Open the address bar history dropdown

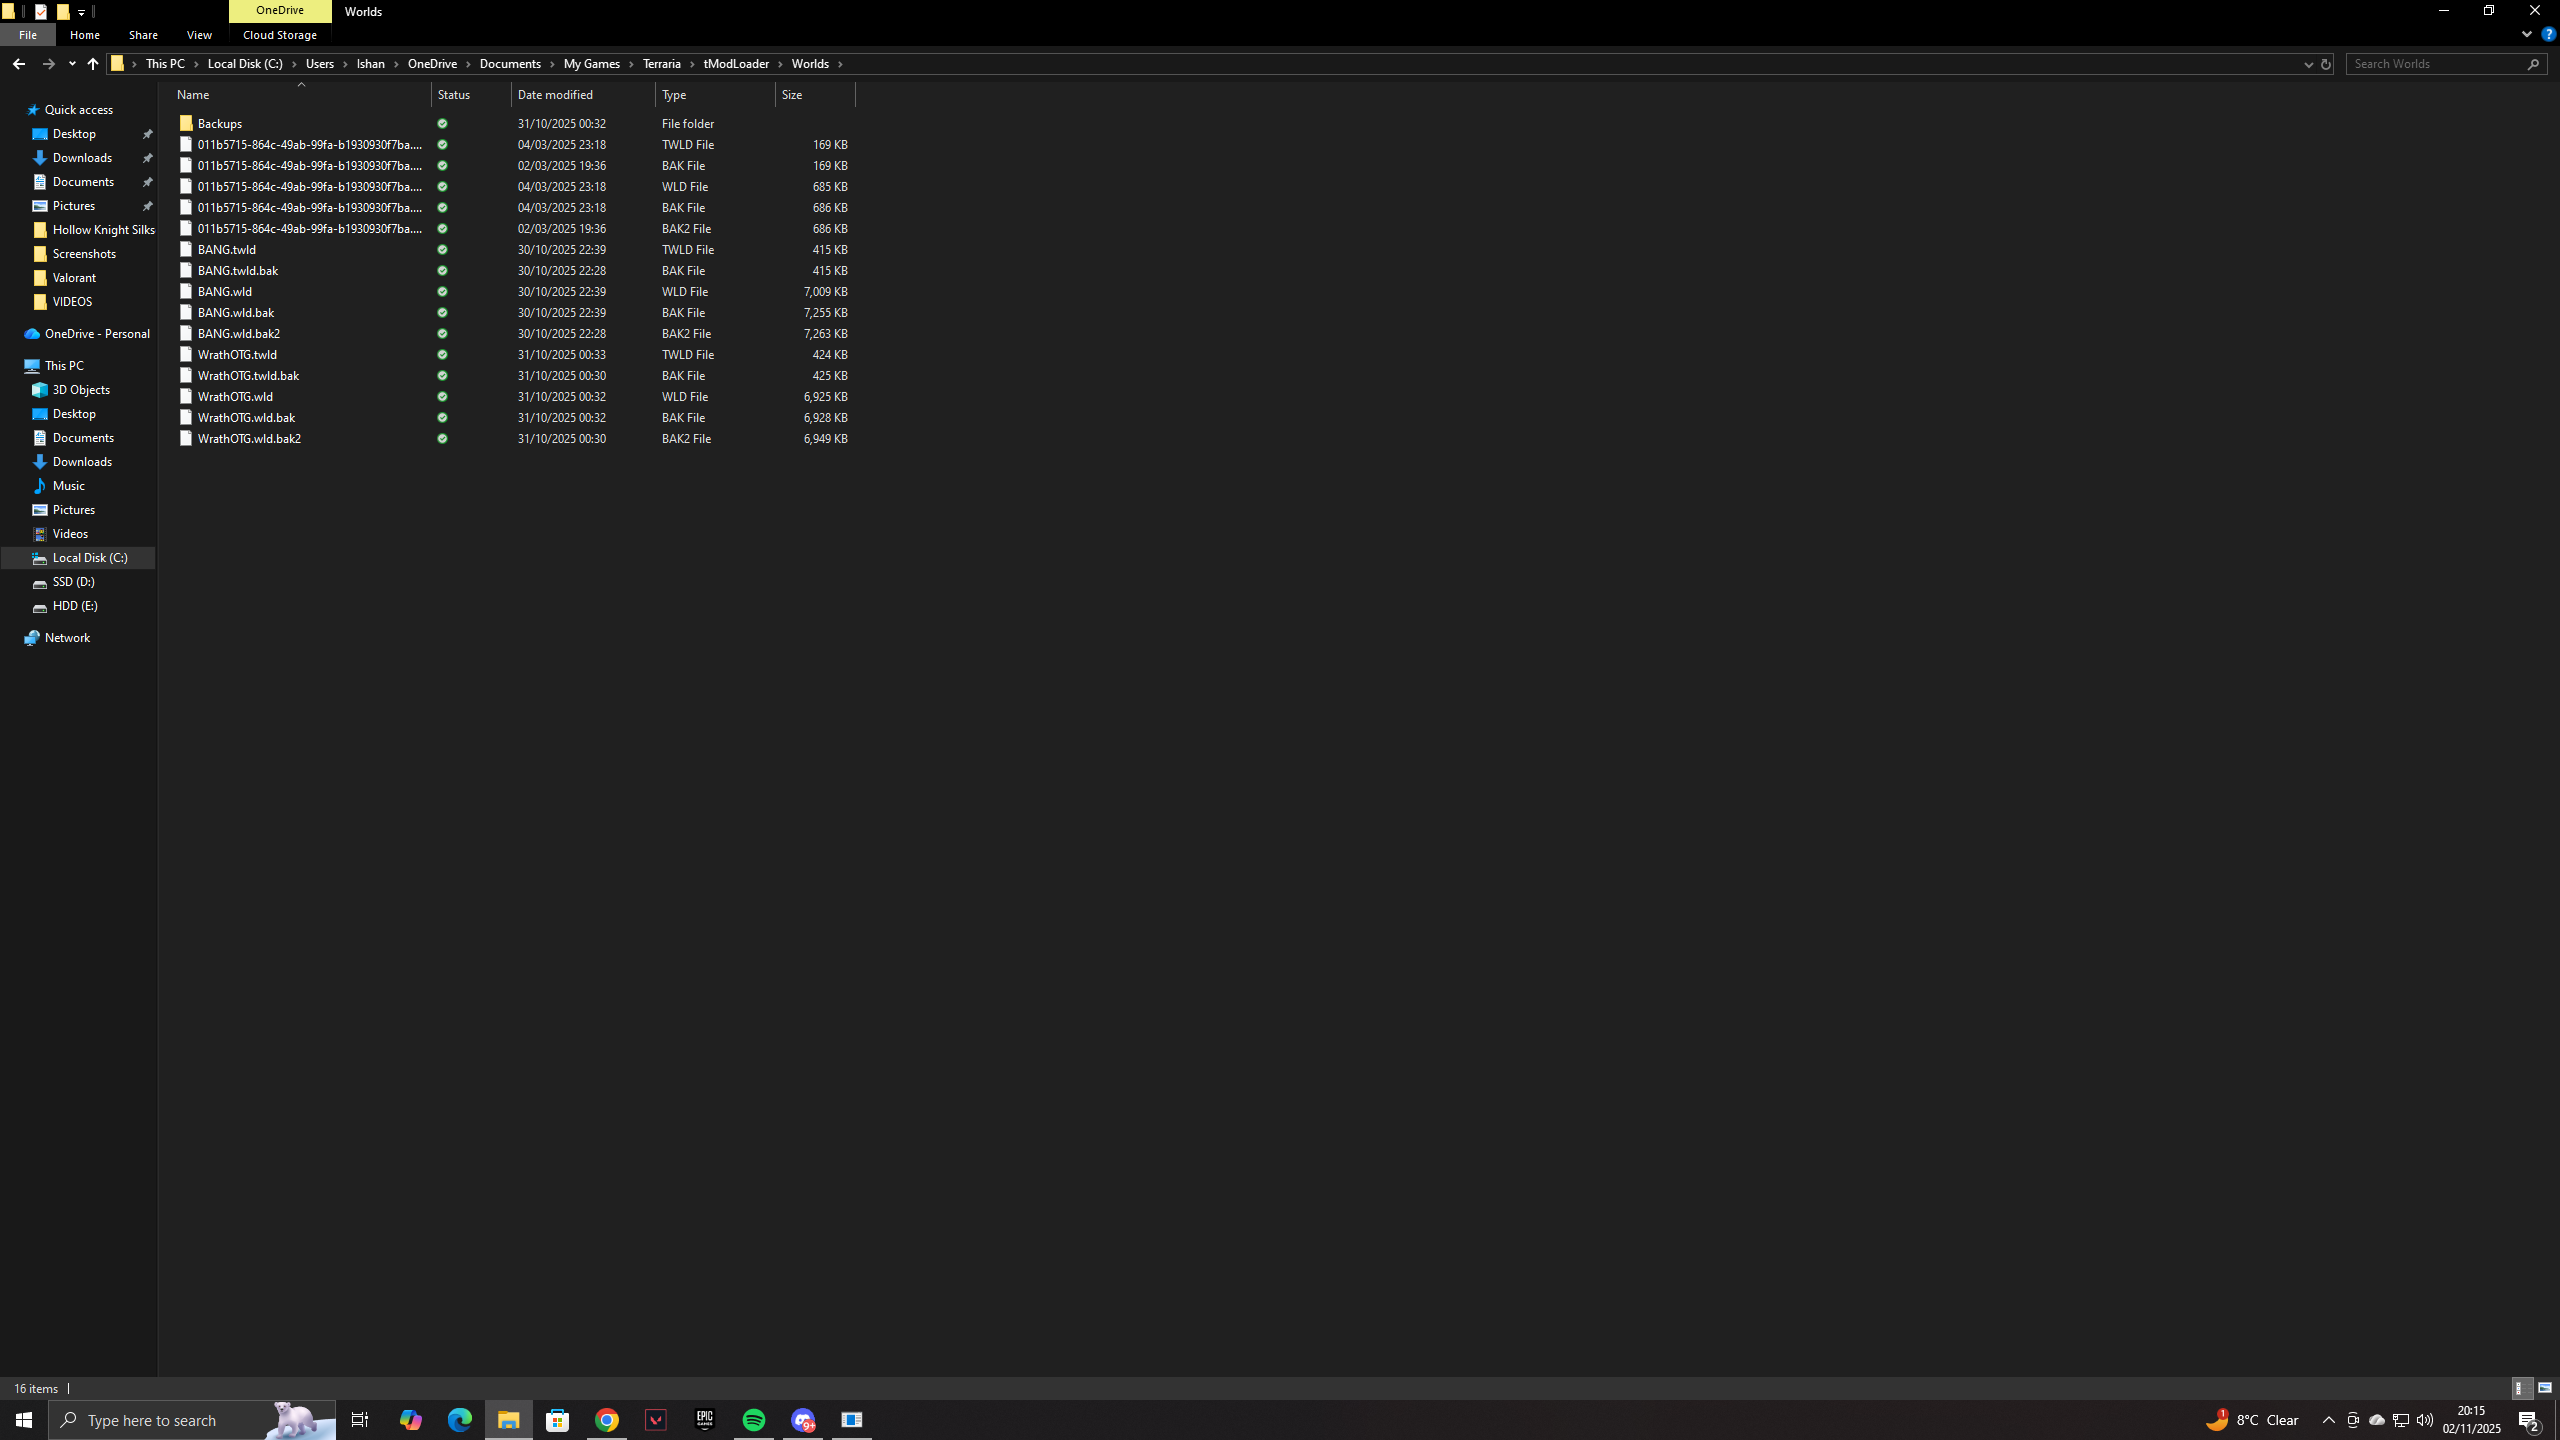coord(2308,63)
